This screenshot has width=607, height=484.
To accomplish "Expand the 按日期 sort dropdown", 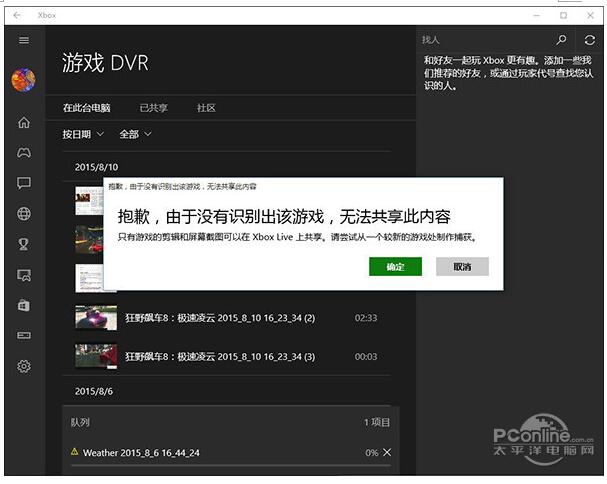I will pos(83,134).
